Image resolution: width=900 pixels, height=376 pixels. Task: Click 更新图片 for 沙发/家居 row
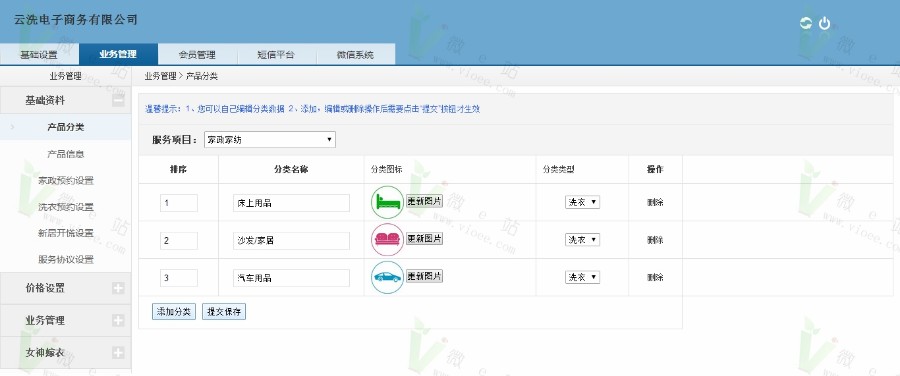point(424,238)
